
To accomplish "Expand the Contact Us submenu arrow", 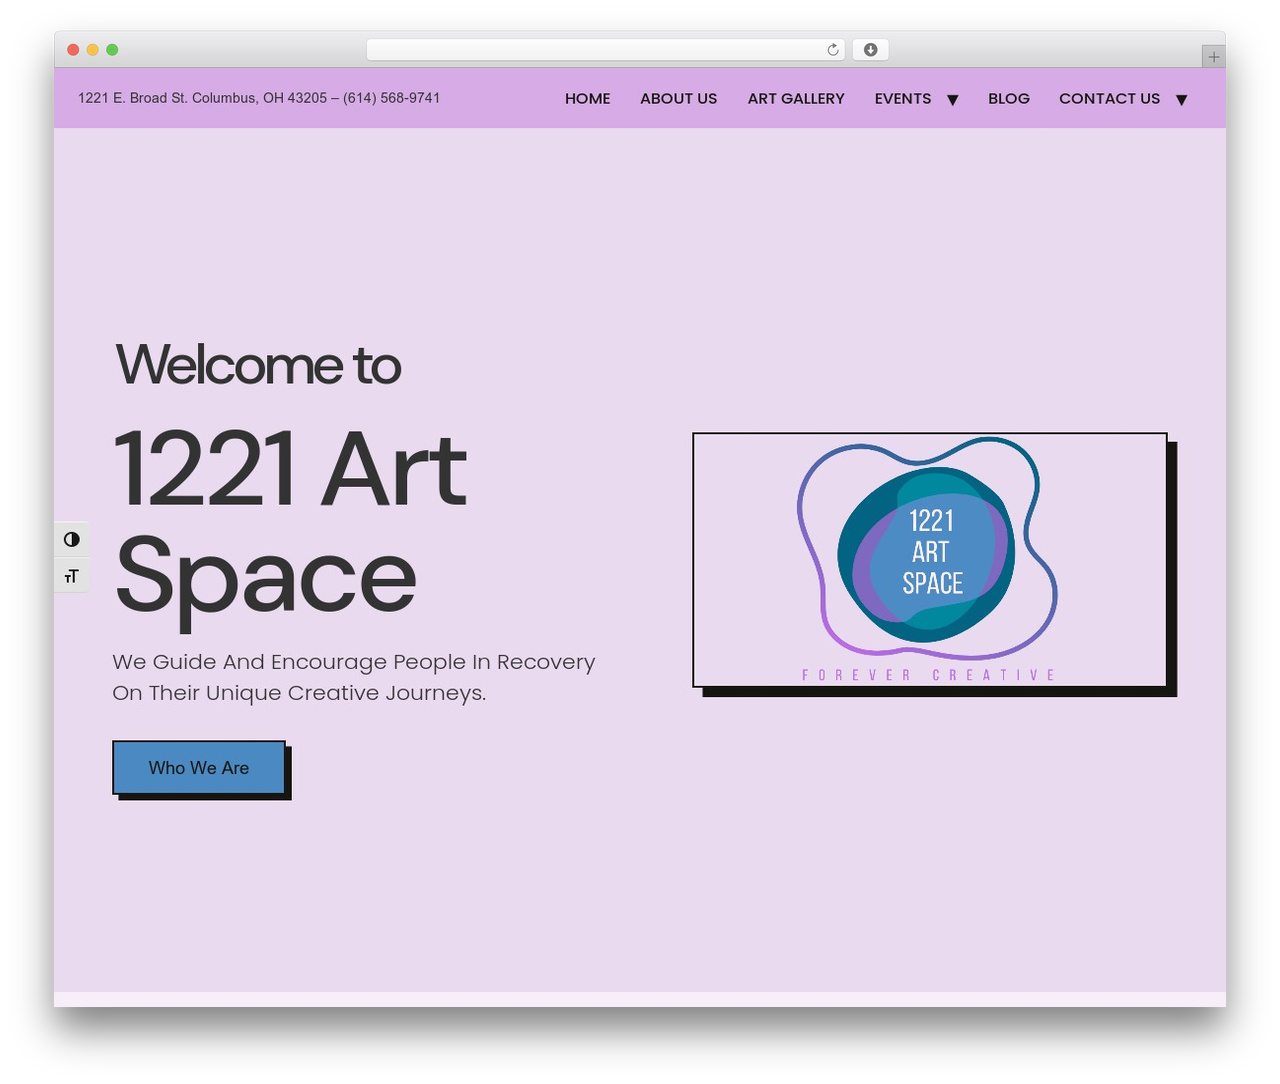I will (1181, 100).
